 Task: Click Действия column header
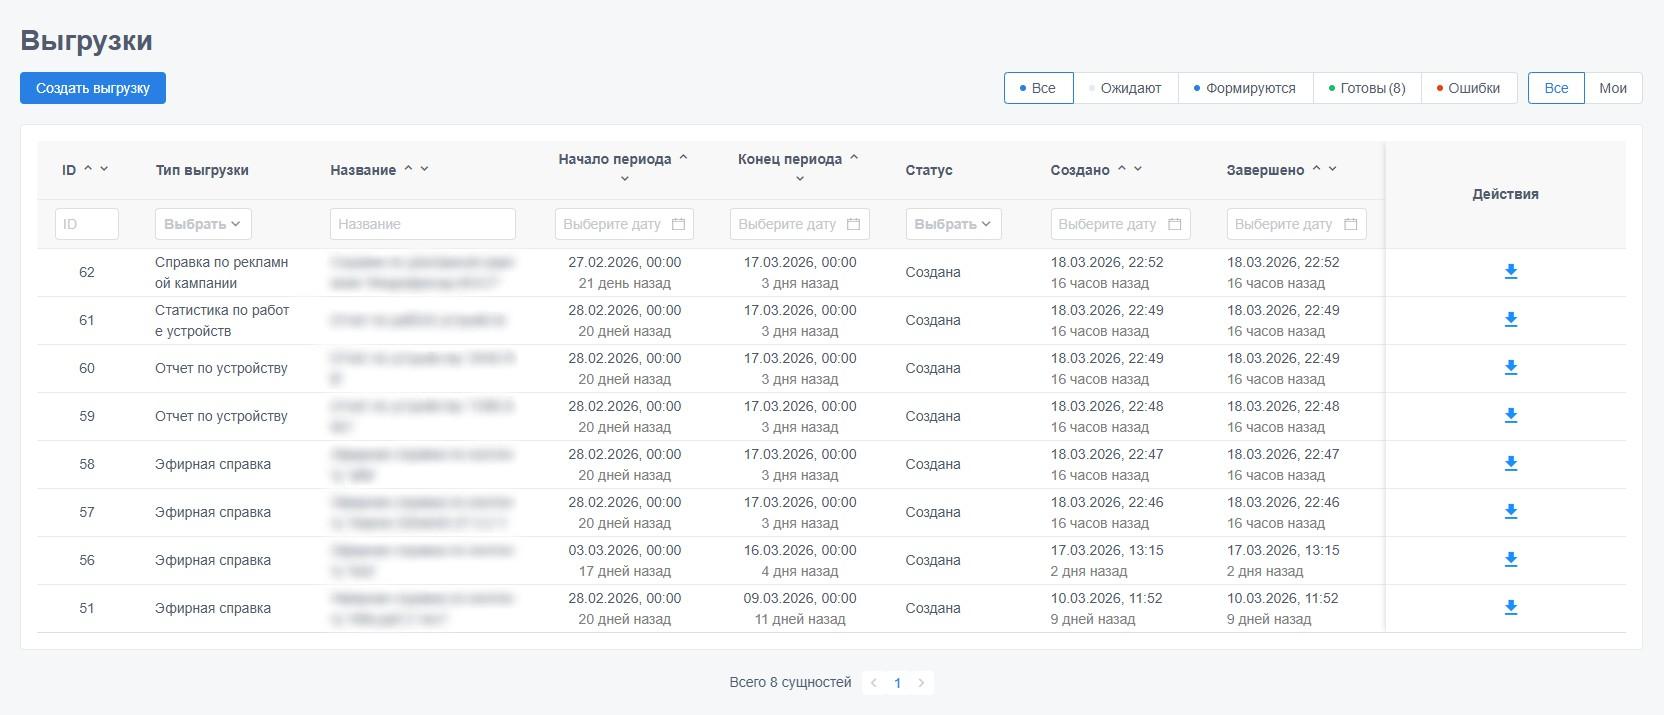[1505, 194]
